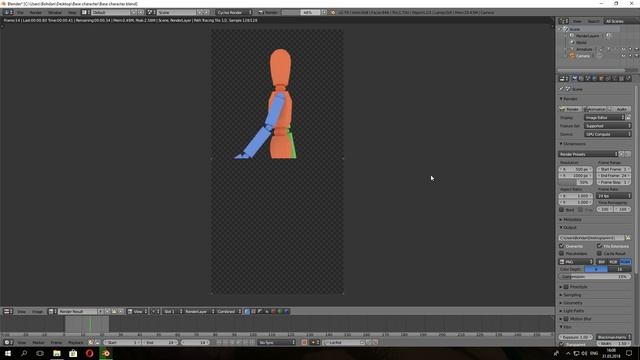Screen dimensions: 640x360
Task: Click the Camera object icon in outliner
Action: pos(572,56)
